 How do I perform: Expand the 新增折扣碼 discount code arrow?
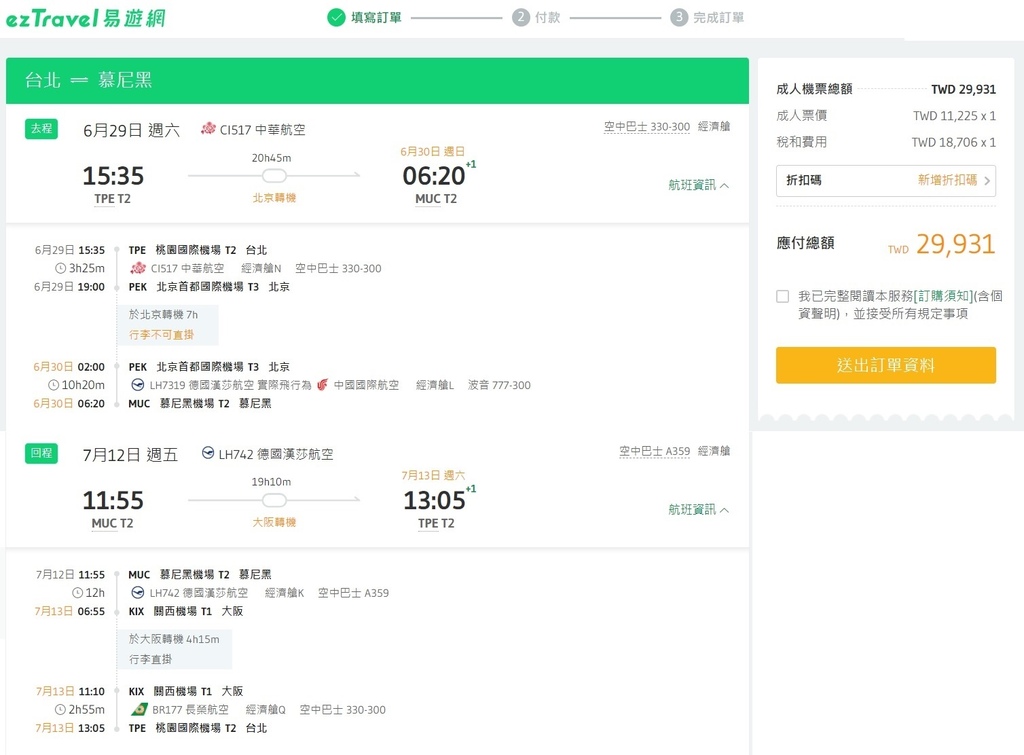(x=987, y=181)
